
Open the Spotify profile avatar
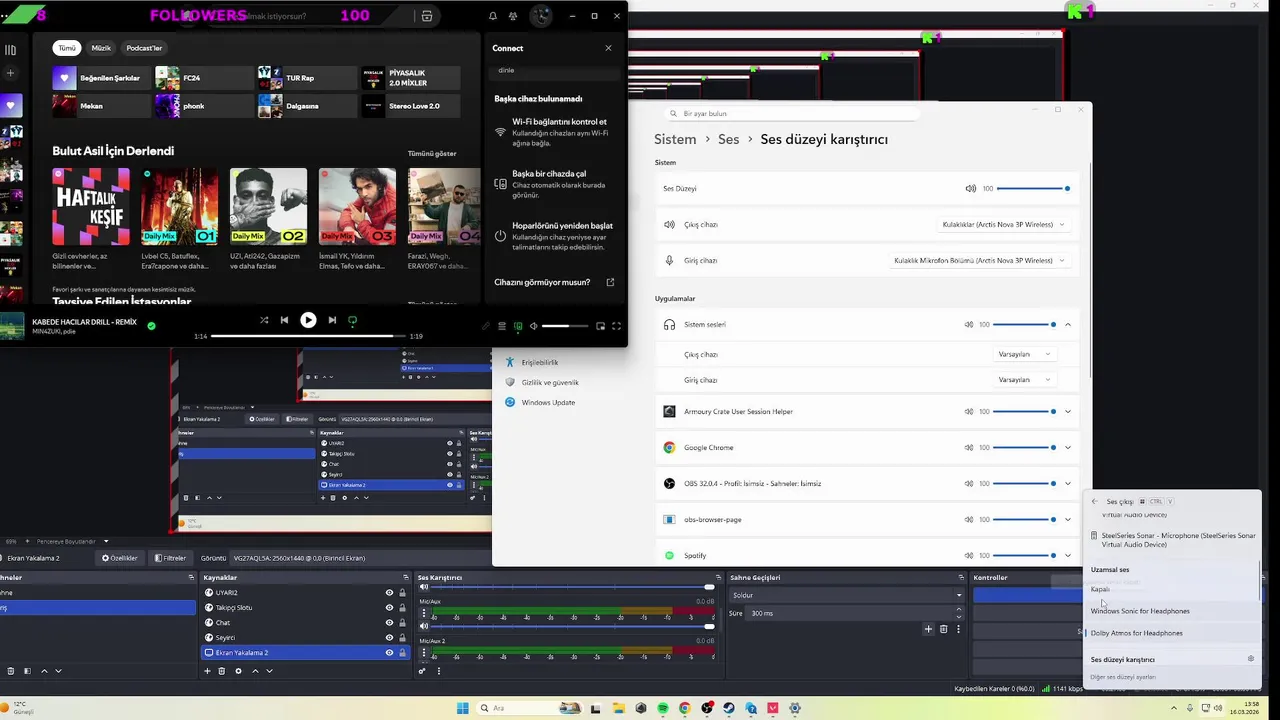coord(540,16)
